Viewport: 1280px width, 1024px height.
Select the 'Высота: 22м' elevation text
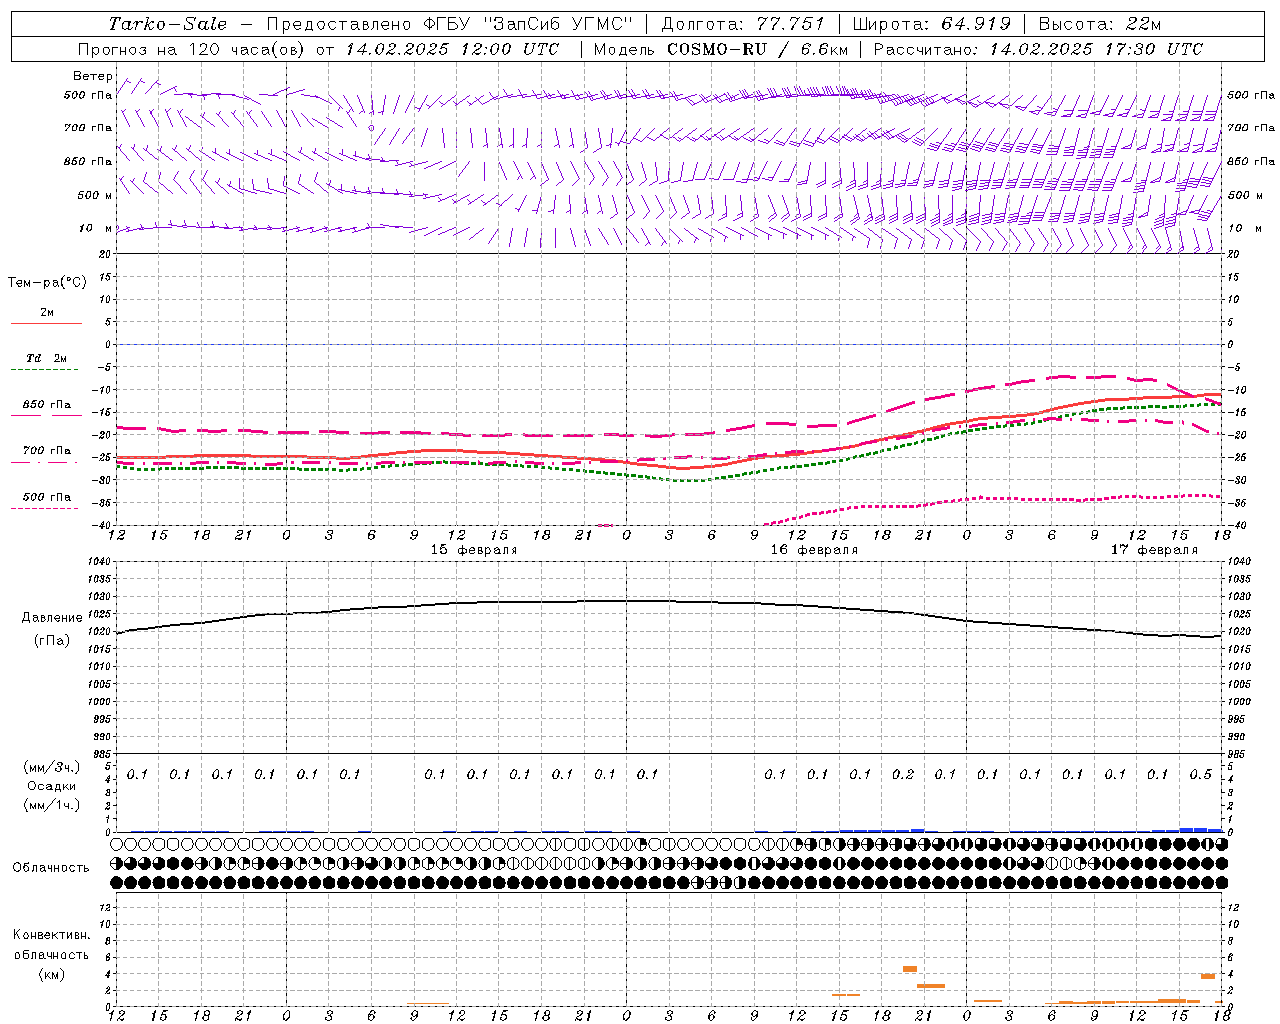coord(1100,24)
